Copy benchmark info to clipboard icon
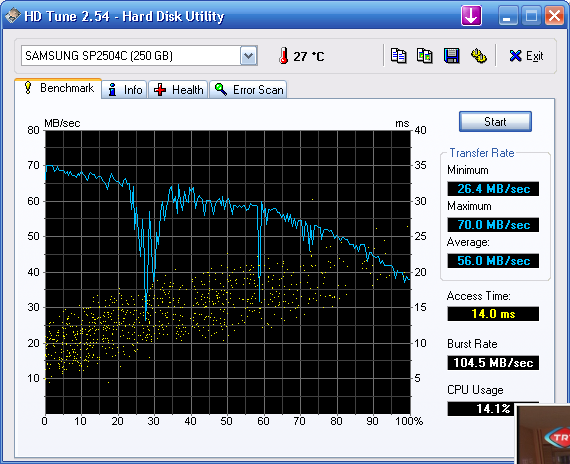 [x=398, y=56]
